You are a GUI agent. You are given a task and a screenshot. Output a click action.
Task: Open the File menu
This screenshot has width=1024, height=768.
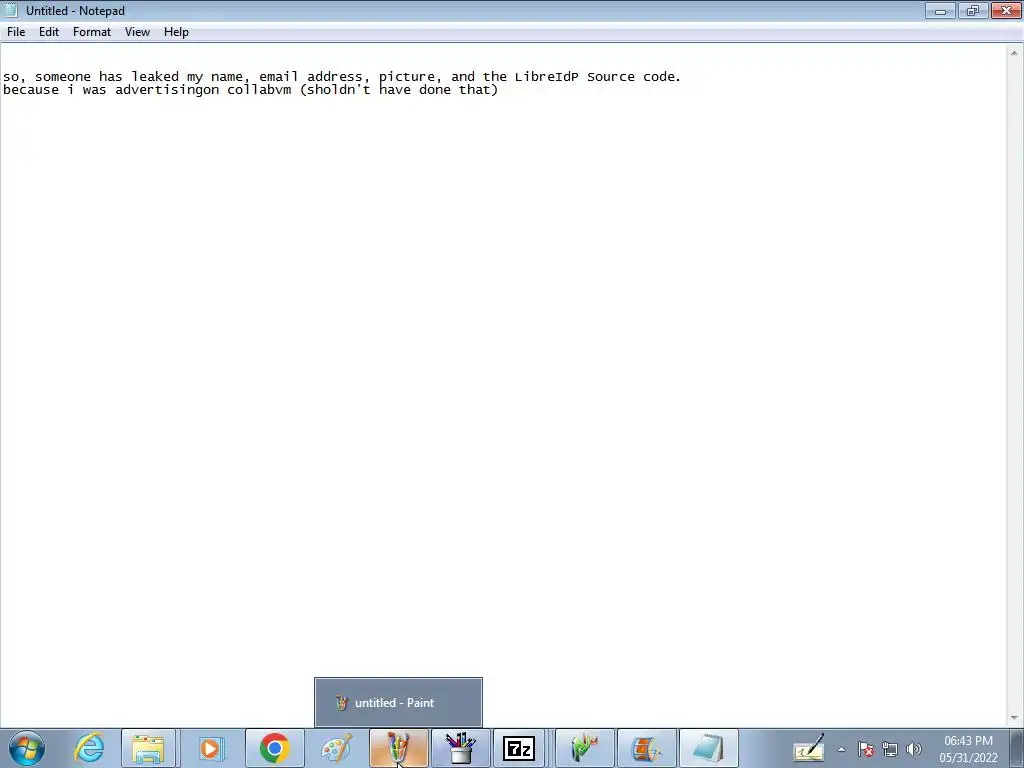(x=16, y=32)
